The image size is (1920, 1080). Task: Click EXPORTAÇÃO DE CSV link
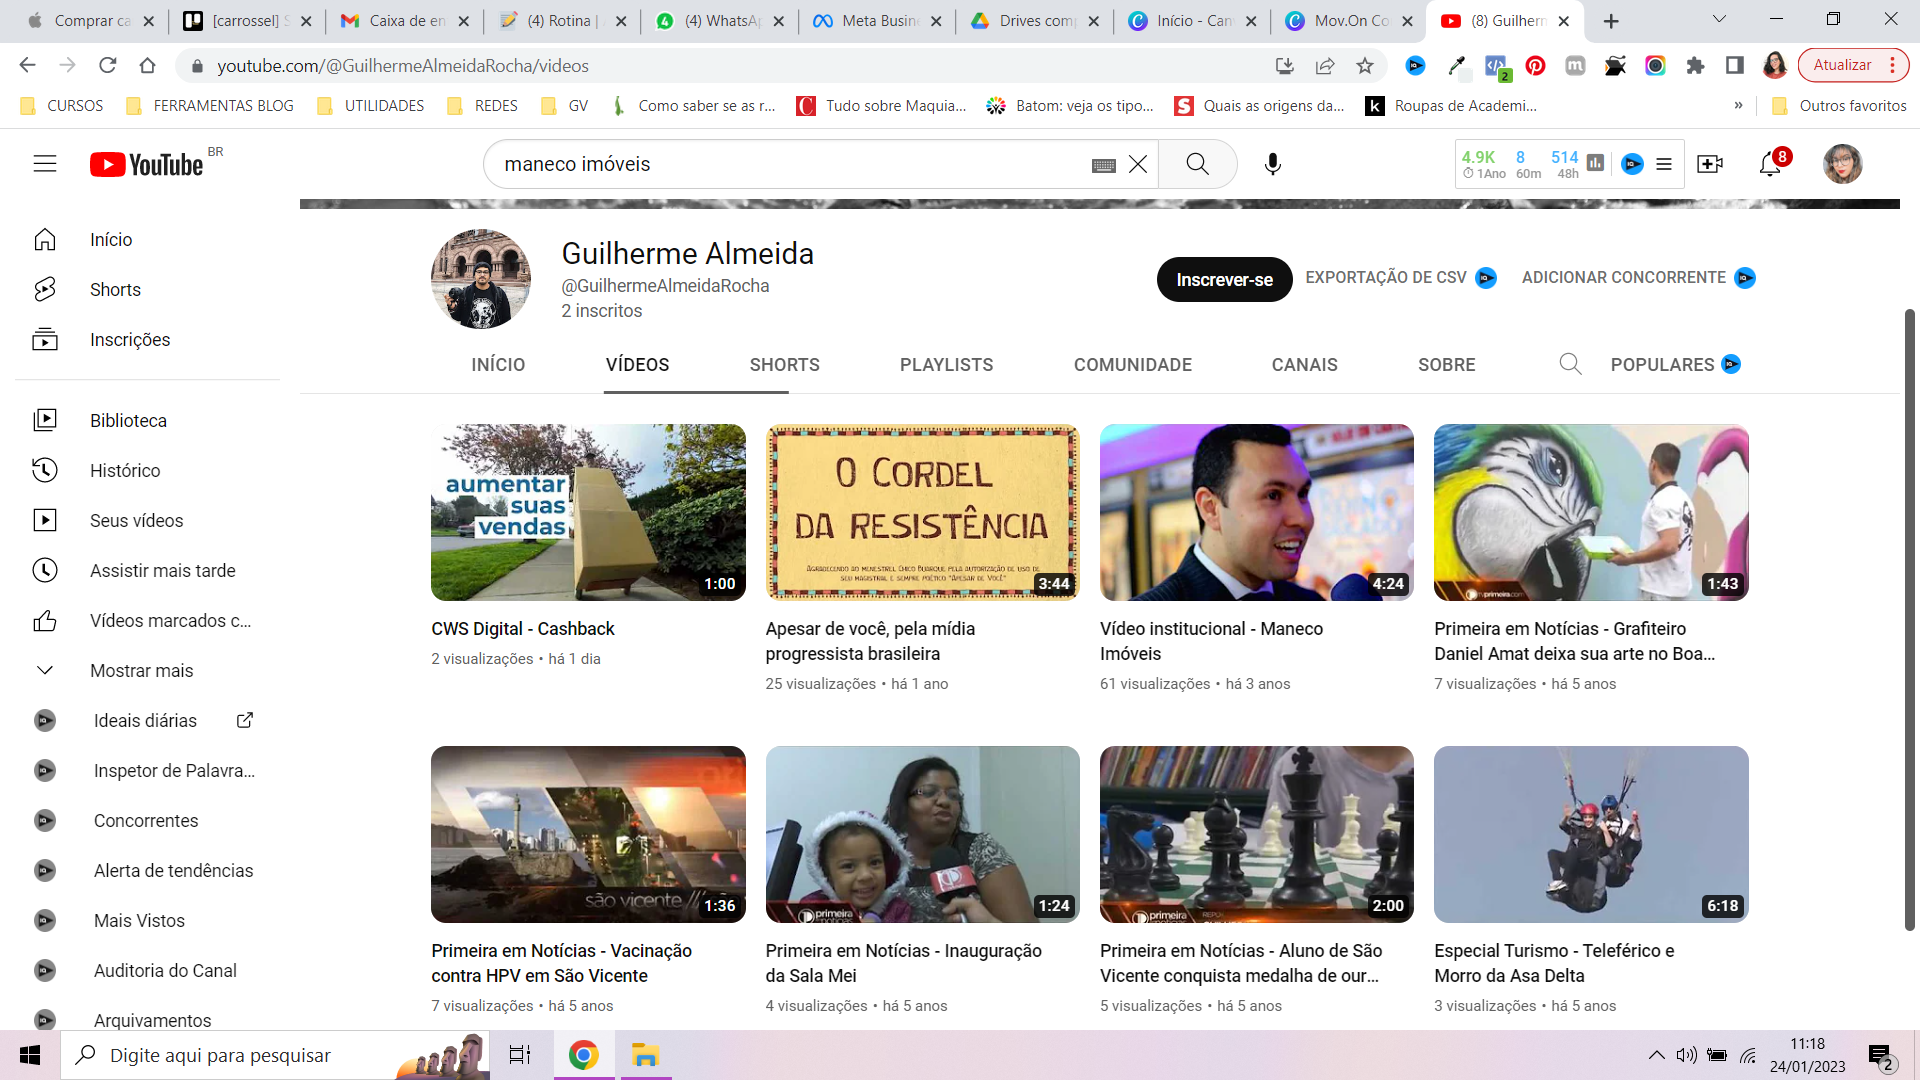1385,278
